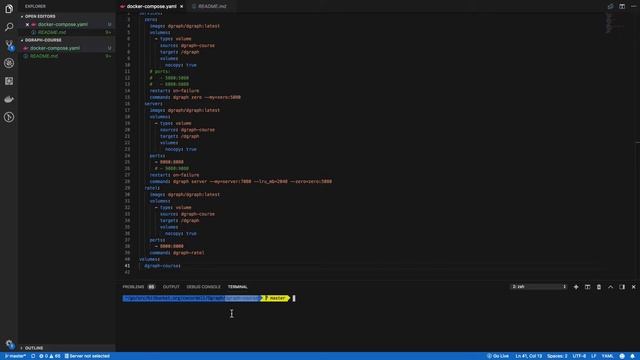Click the "command: dgraph-ratel" line
The height and width of the screenshot is (360, 640).
click(177, 253)
